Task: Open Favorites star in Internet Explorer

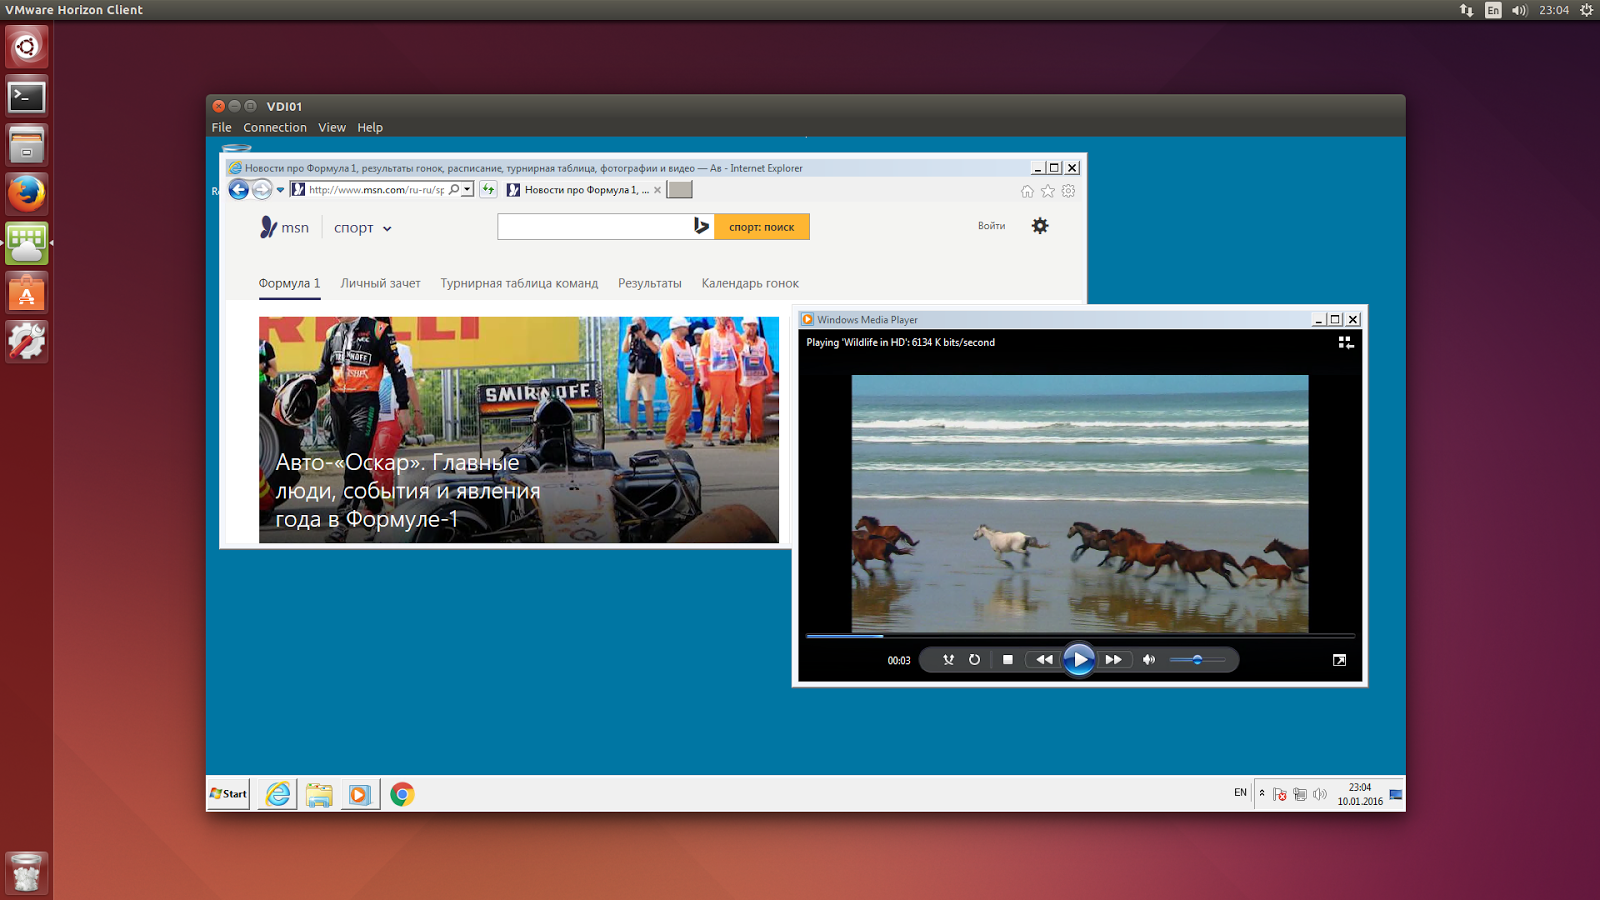Action: (x=1048, y=191)
